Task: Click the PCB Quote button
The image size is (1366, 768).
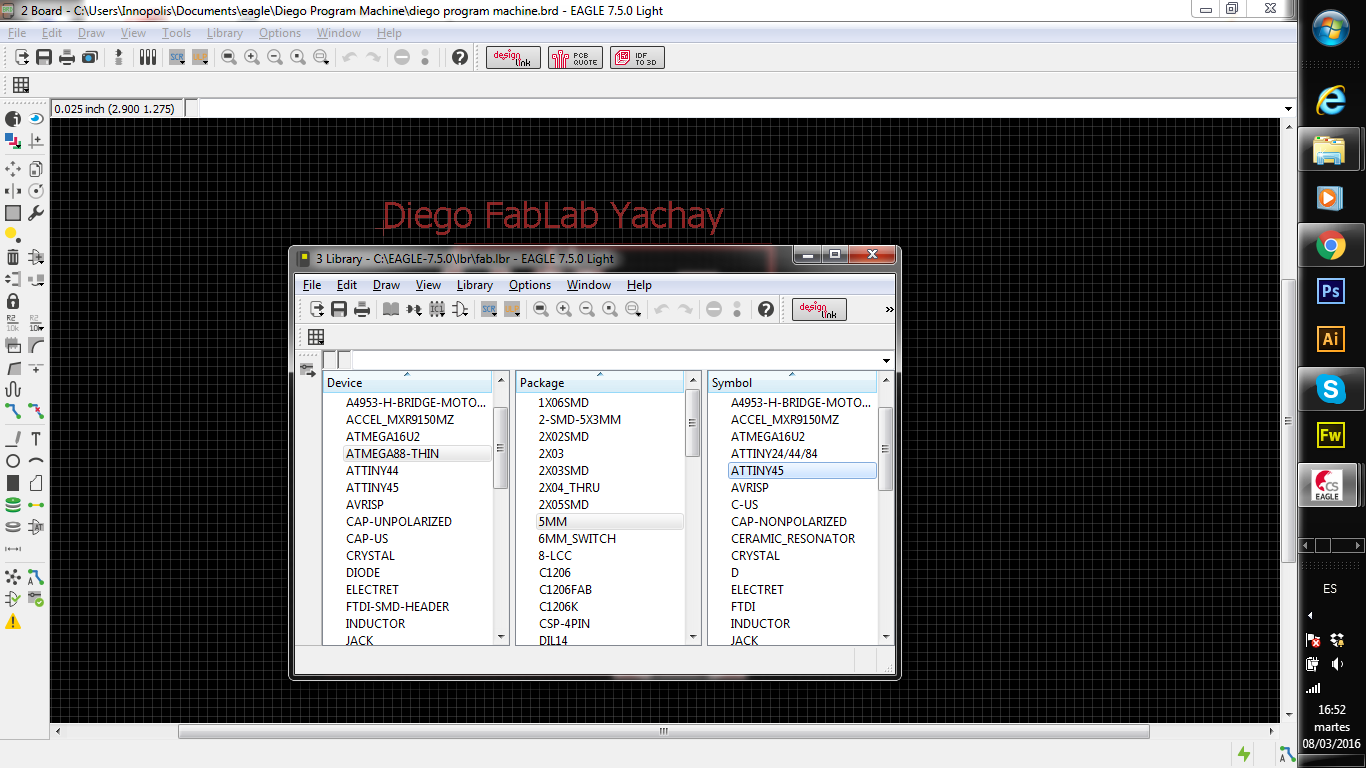Action: pyautogui.click(x=577, y=58)
